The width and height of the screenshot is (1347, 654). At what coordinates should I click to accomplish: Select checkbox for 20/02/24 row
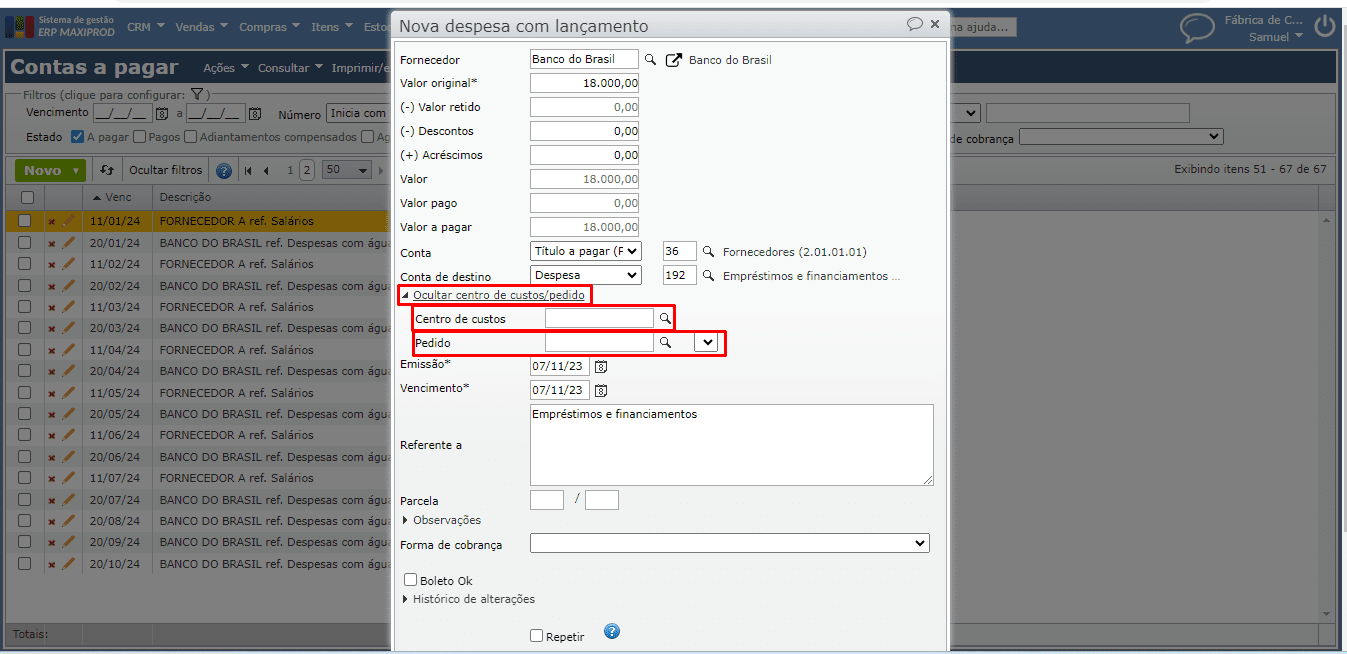pyautogui.click(x=25, y=286)
